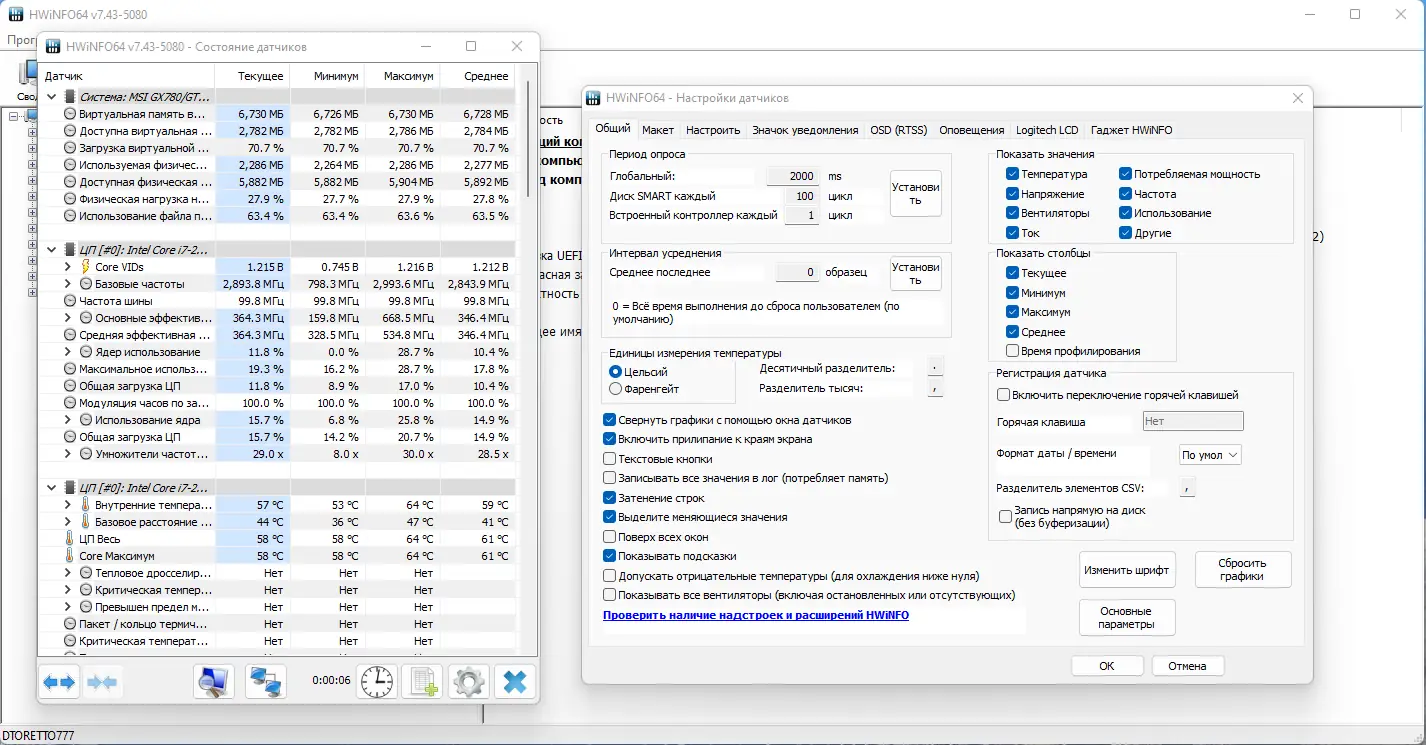Screen dimensions: 1426x745
Task: Click the round gauge icon beside Виртуальная память
Action: click(70, 114)
